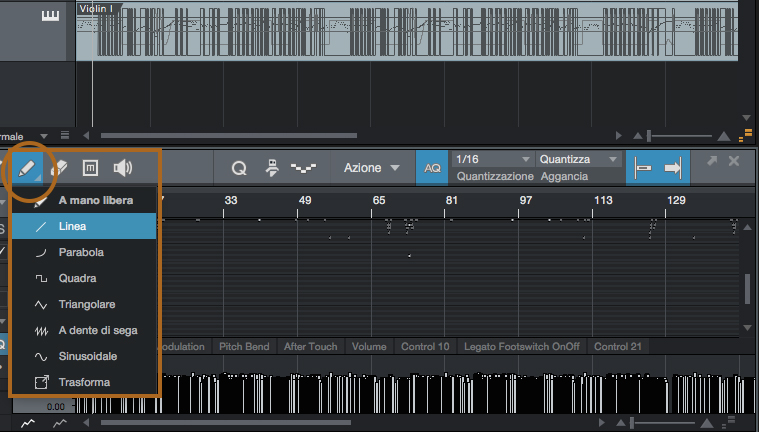
Task: Choose the Trasforma tool option
Action: [84, 382]
